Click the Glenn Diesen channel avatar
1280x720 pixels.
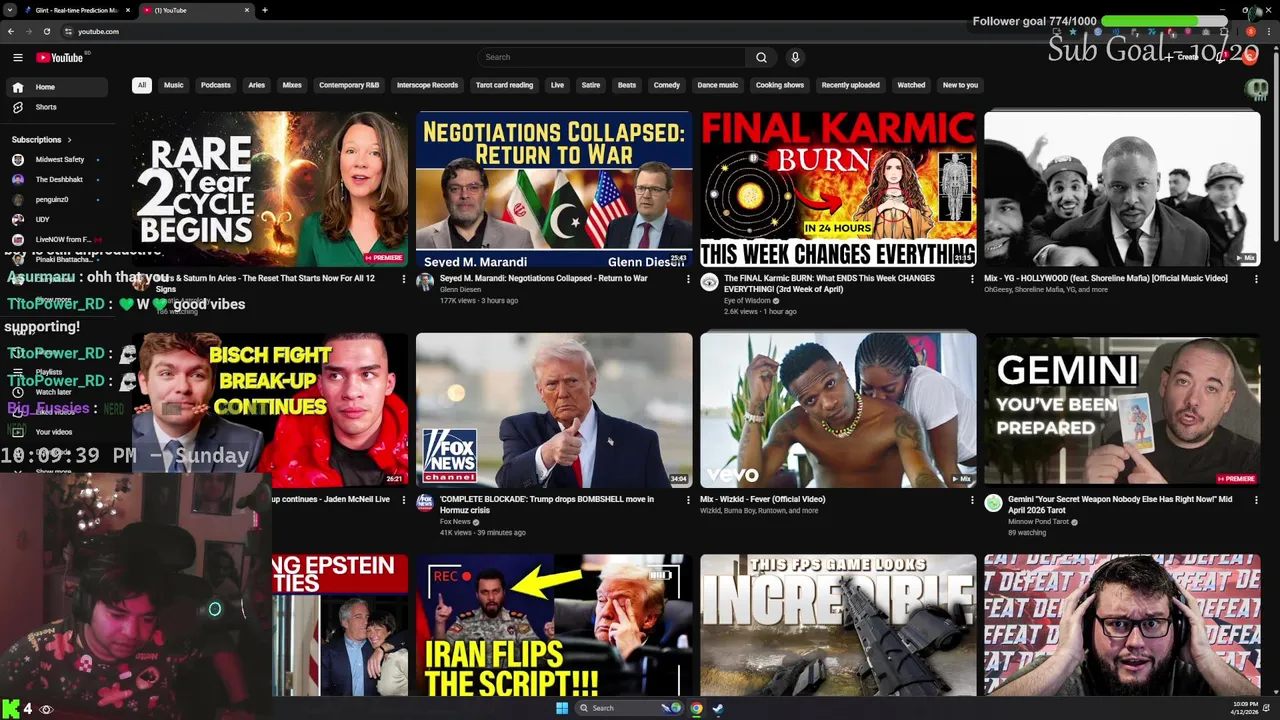(x=425, y=283)
